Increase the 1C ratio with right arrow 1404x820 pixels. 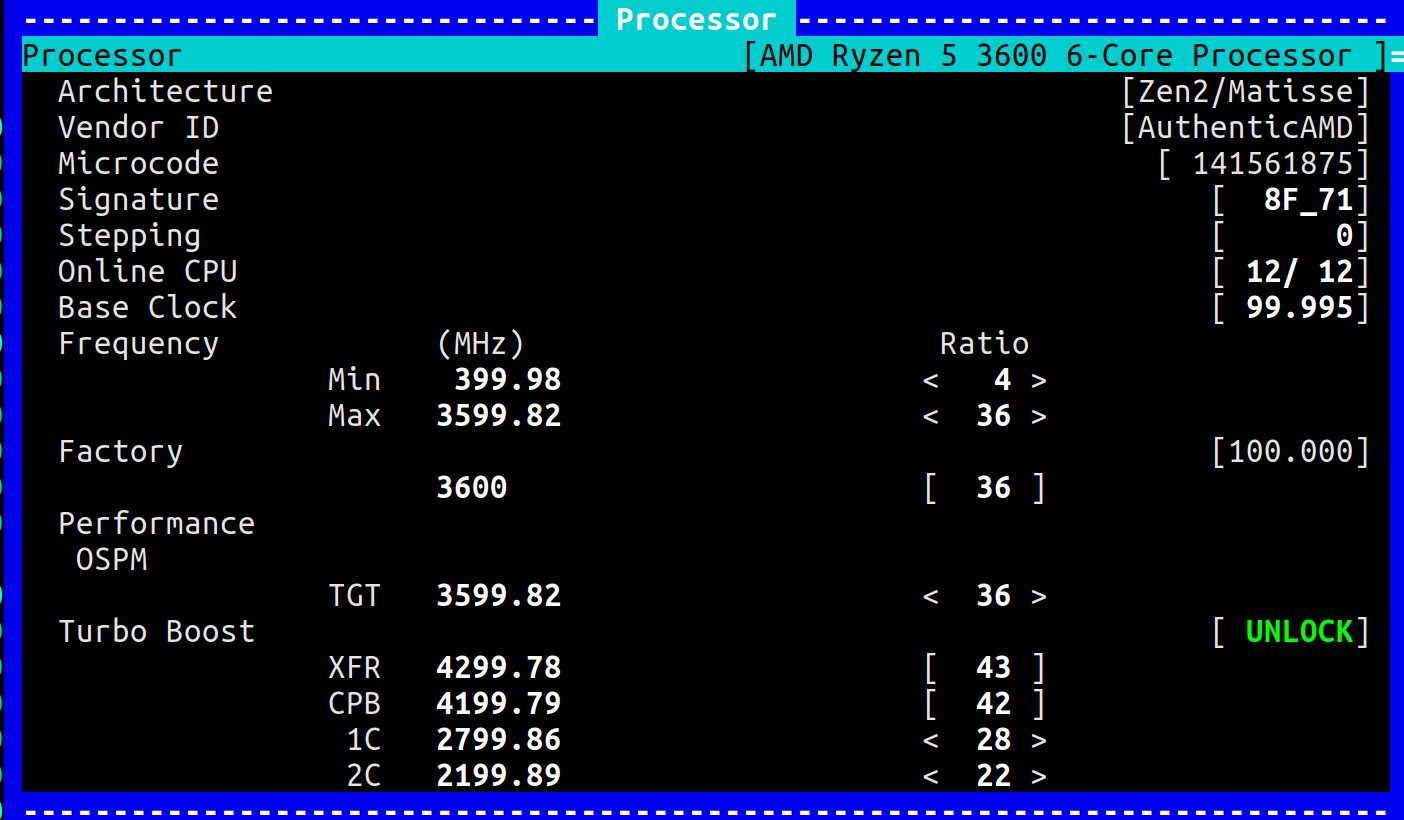pos(1039,740)
